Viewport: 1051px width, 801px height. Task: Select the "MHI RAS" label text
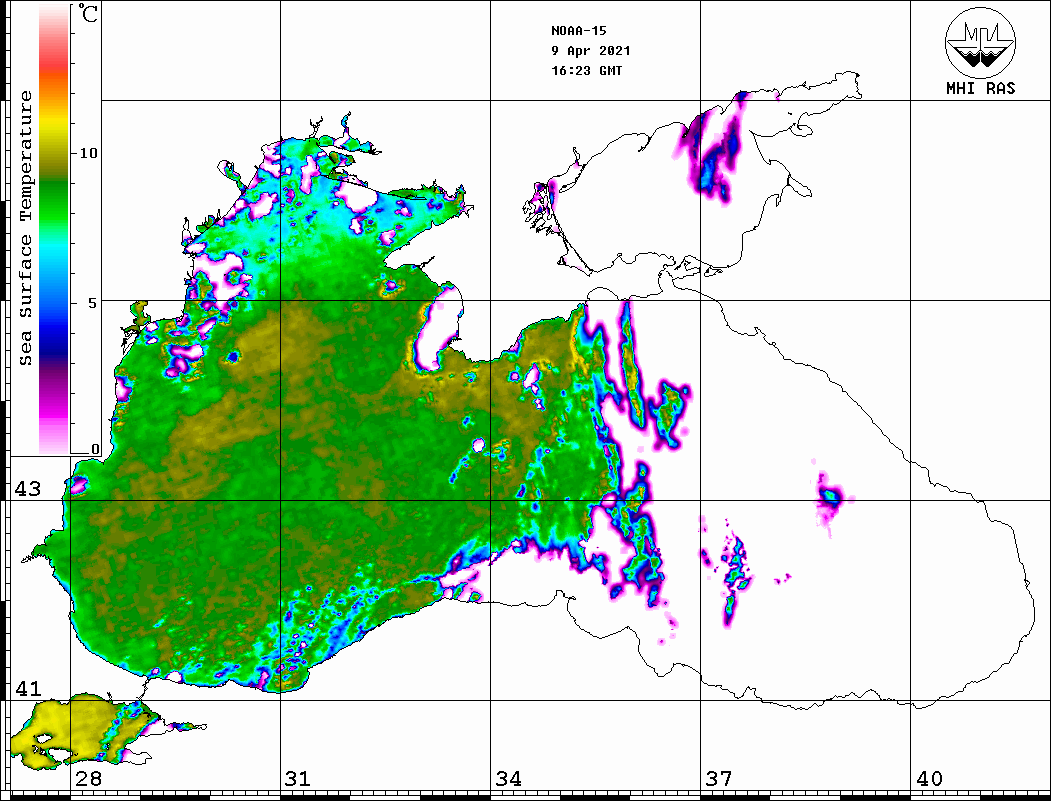981,88
